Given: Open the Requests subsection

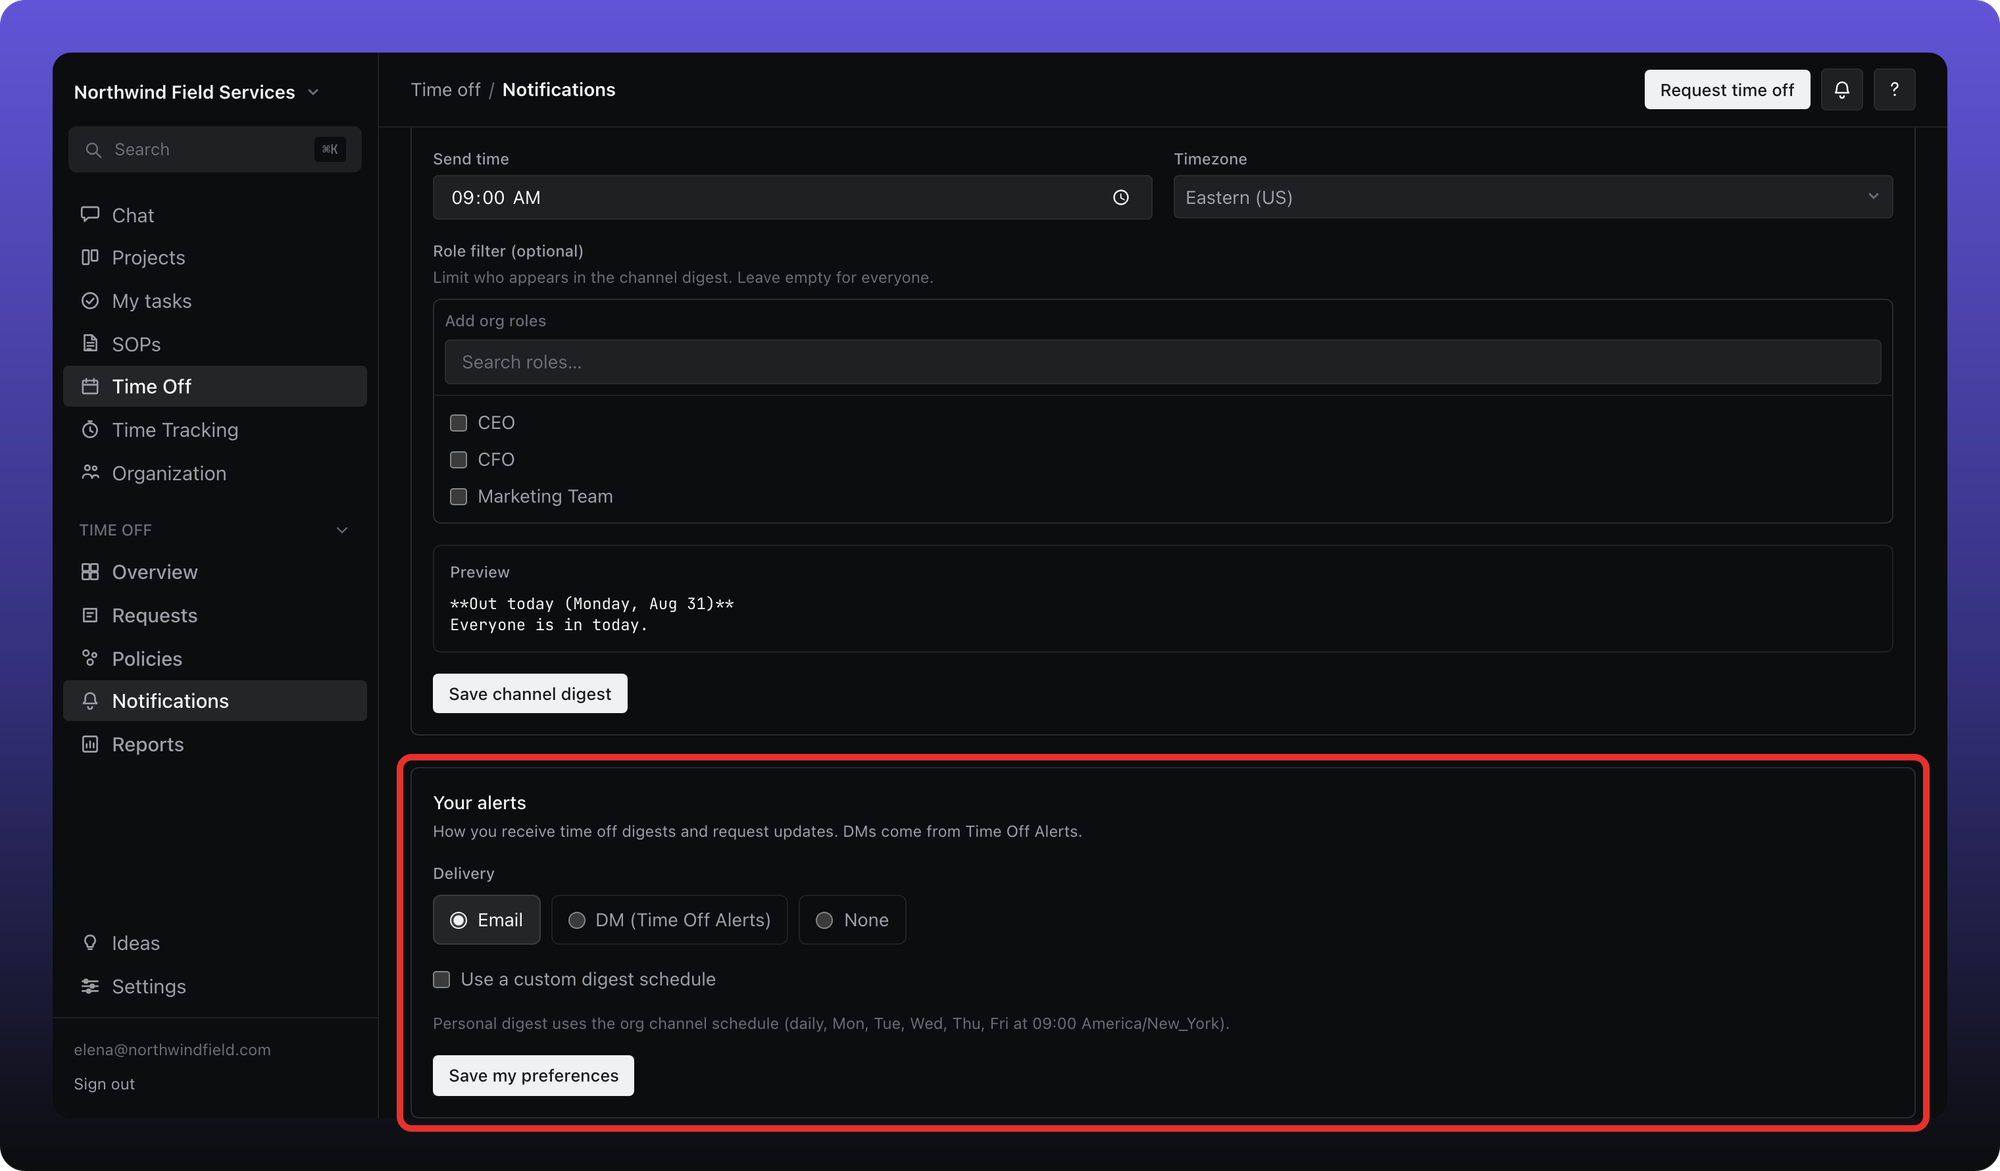Looking at the screenshot, I should [x=215, y=615].
